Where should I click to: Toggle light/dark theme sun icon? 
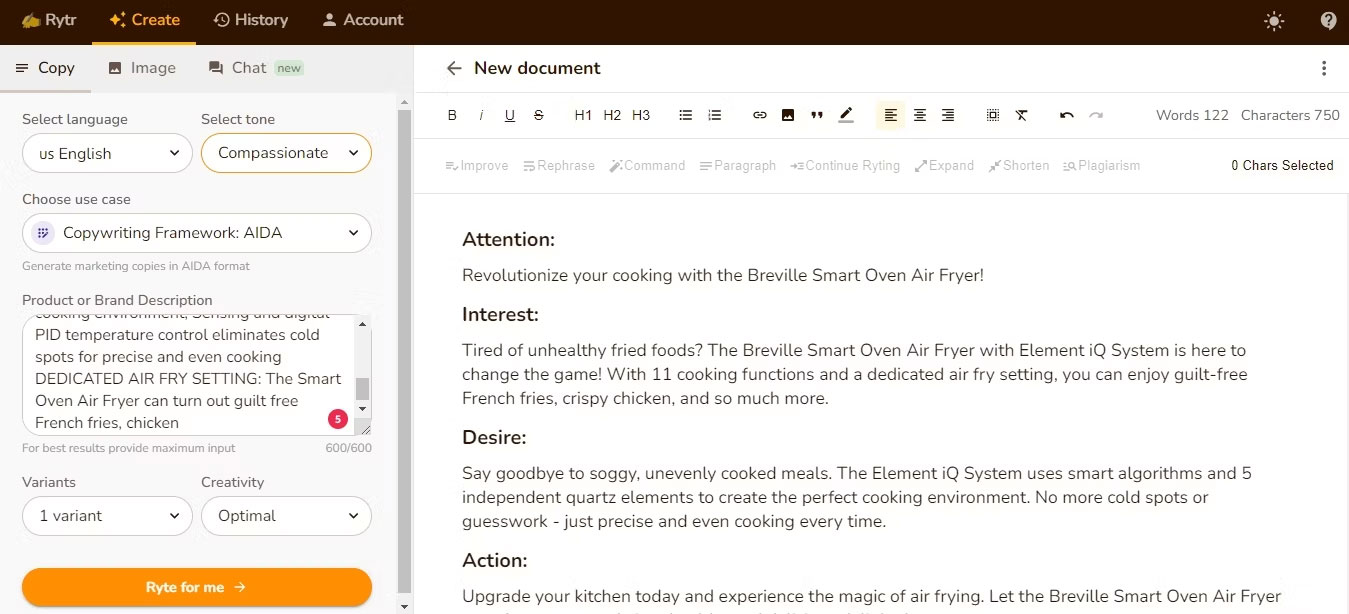tap(1274, 20)
